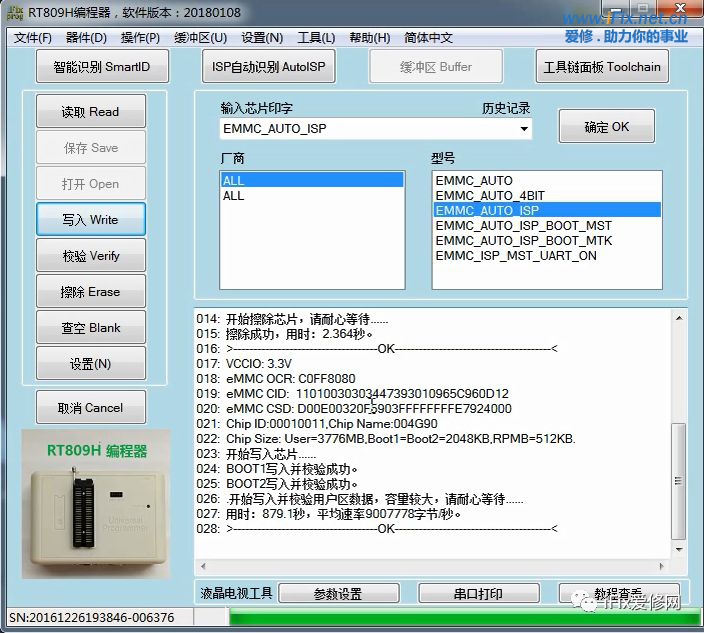Select EMMC_AUTO_4BIT in the model list
Viewport: 704px width, 633px height.
(547, 195)
